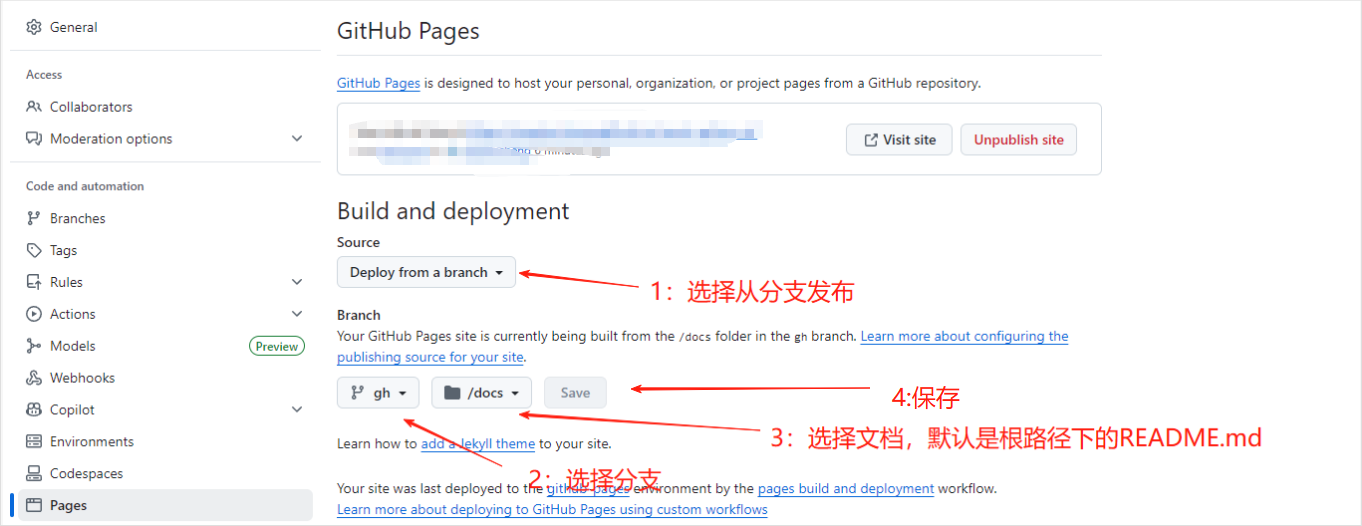
Task: Click the Pages browser icon
Action: coord(34,506)
